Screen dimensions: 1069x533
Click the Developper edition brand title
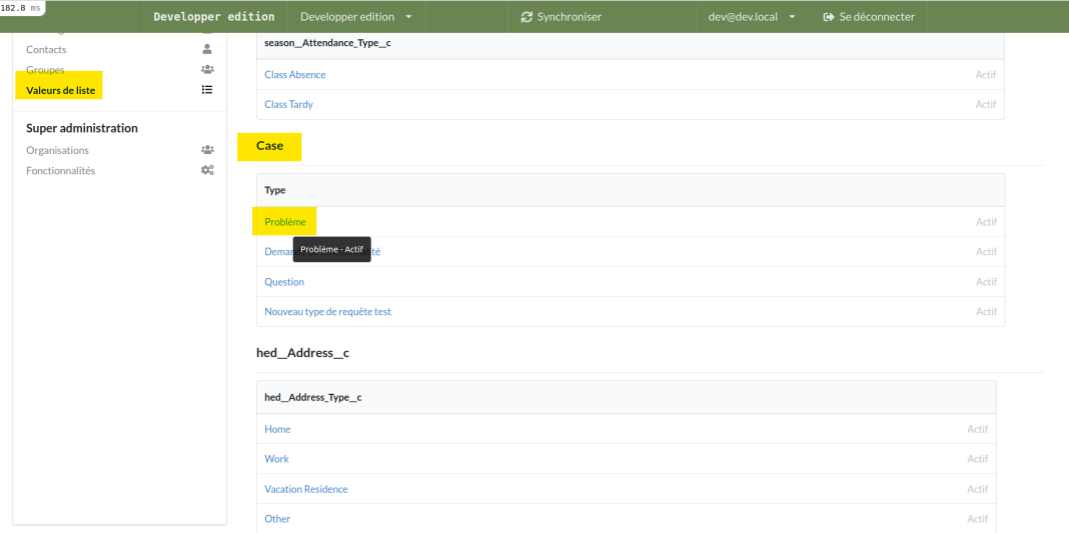(214, 17)
